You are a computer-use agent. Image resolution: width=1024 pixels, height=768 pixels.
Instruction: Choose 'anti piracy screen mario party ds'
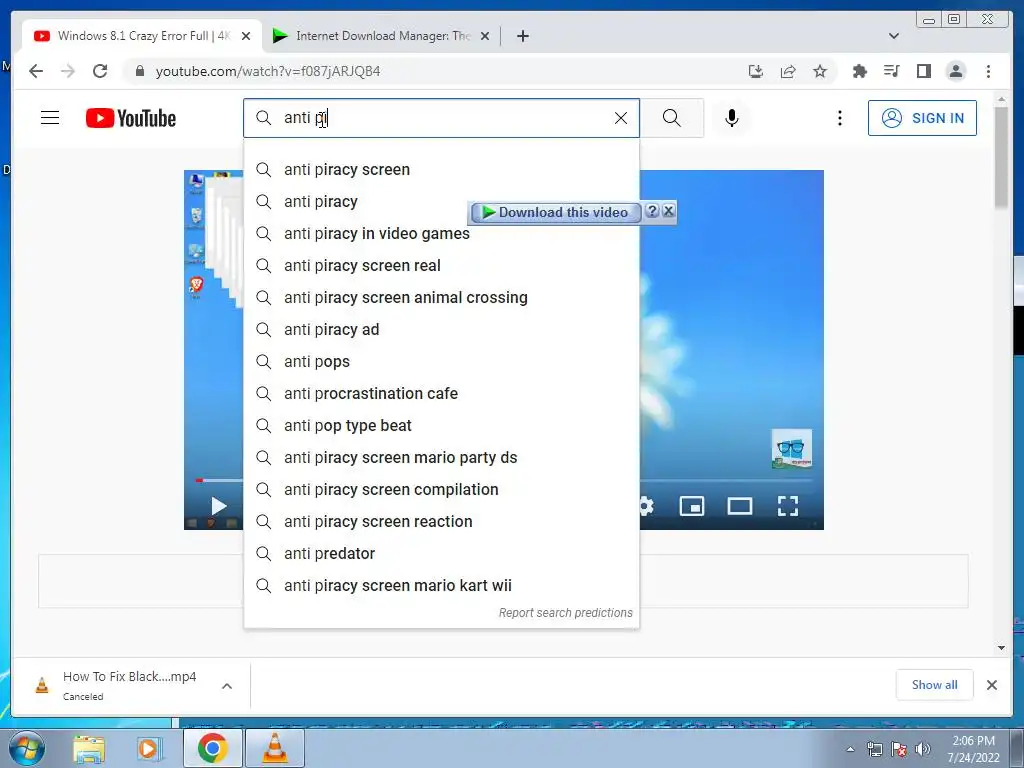point(441,458)
